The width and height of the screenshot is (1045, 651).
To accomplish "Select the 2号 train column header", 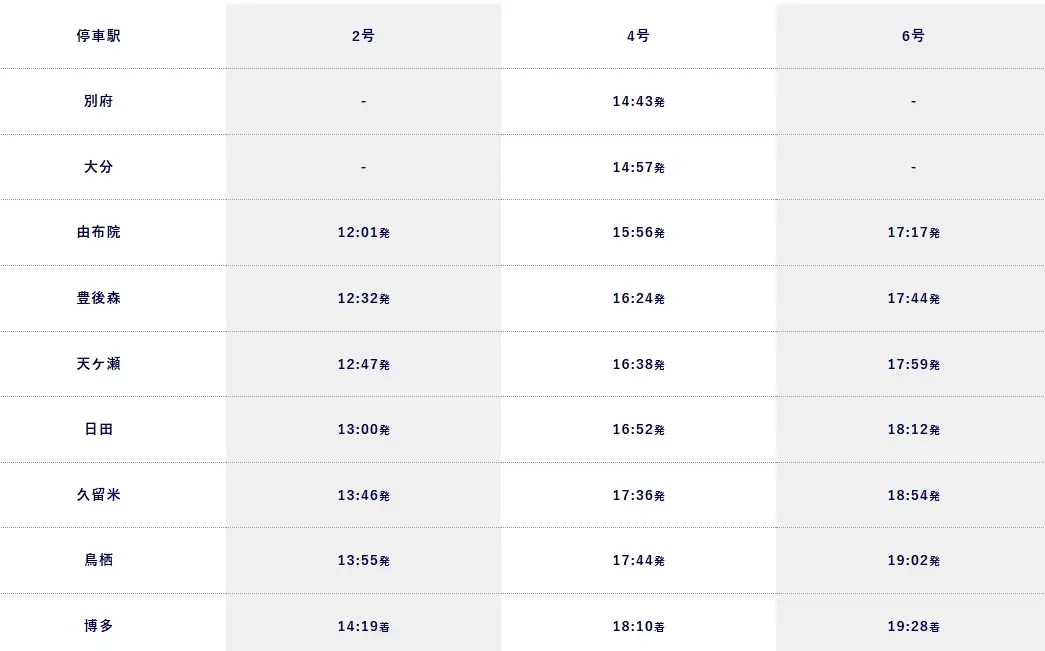I will [363, 36].
